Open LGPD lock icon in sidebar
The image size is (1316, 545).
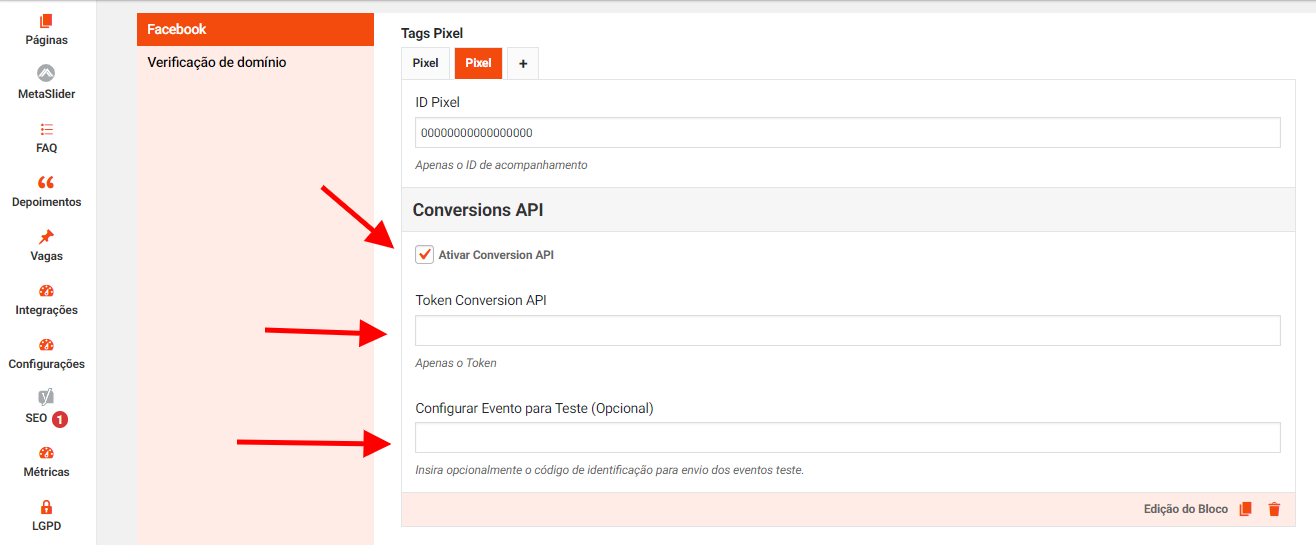[46, 507]
